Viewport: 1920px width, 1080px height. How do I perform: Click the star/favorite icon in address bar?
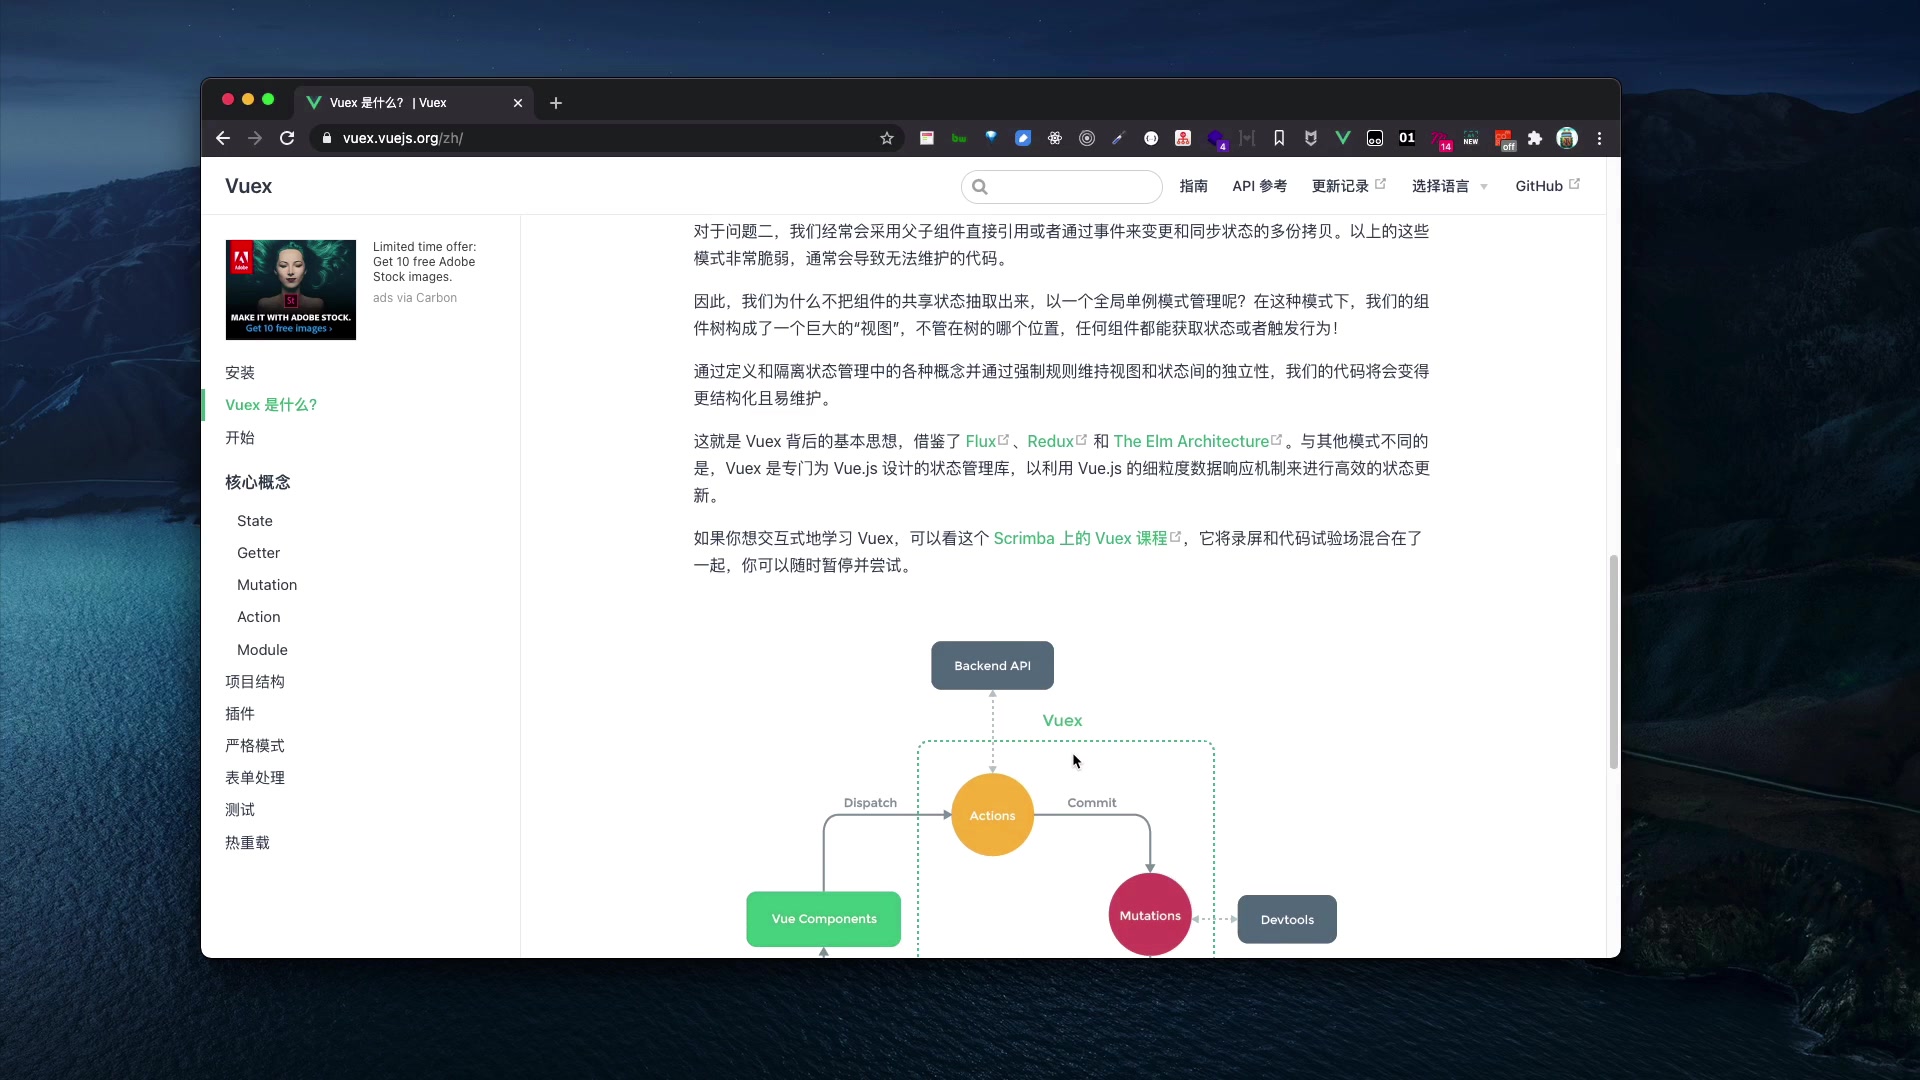click(886, 138)
